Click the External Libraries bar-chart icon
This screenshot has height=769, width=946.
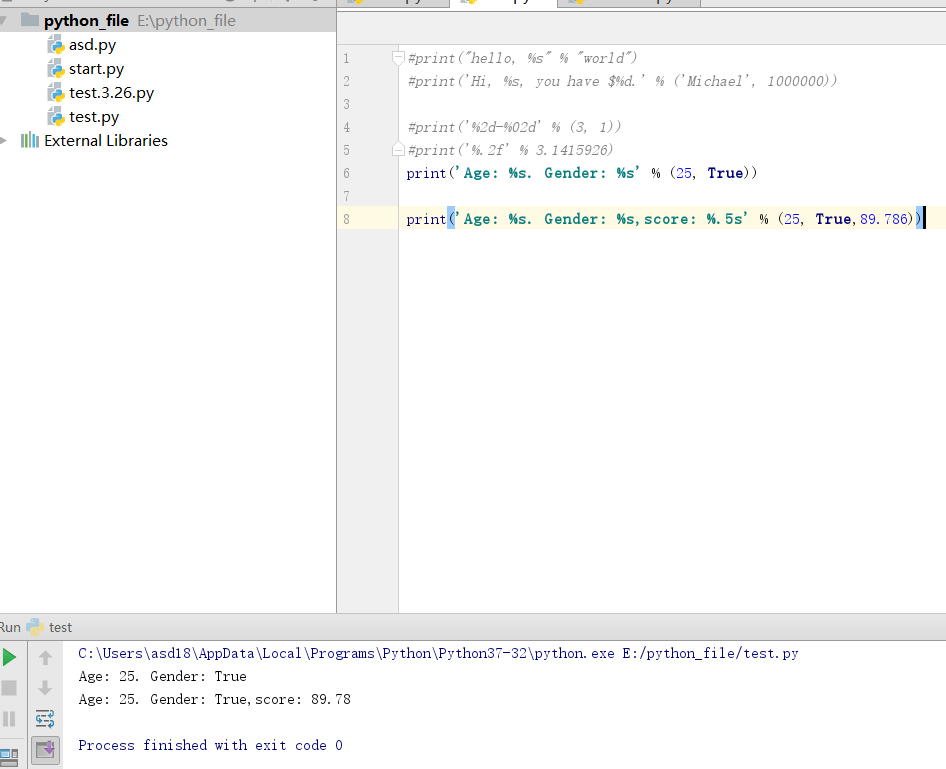[x=30, y=141]
